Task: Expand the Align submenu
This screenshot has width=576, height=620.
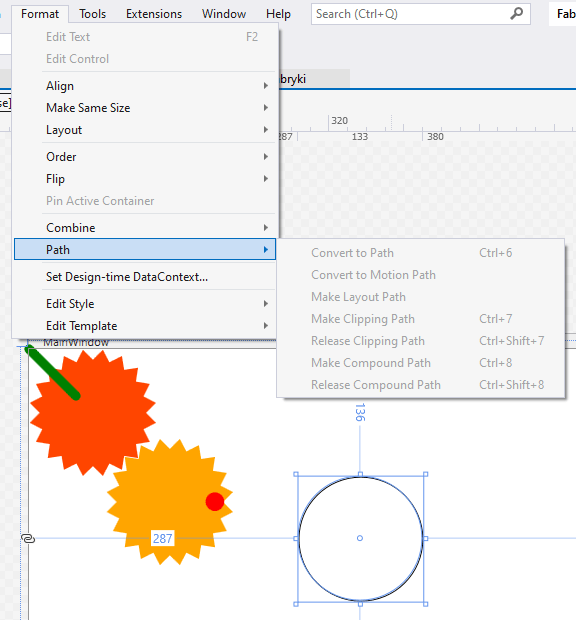Action: coord(145,86)
